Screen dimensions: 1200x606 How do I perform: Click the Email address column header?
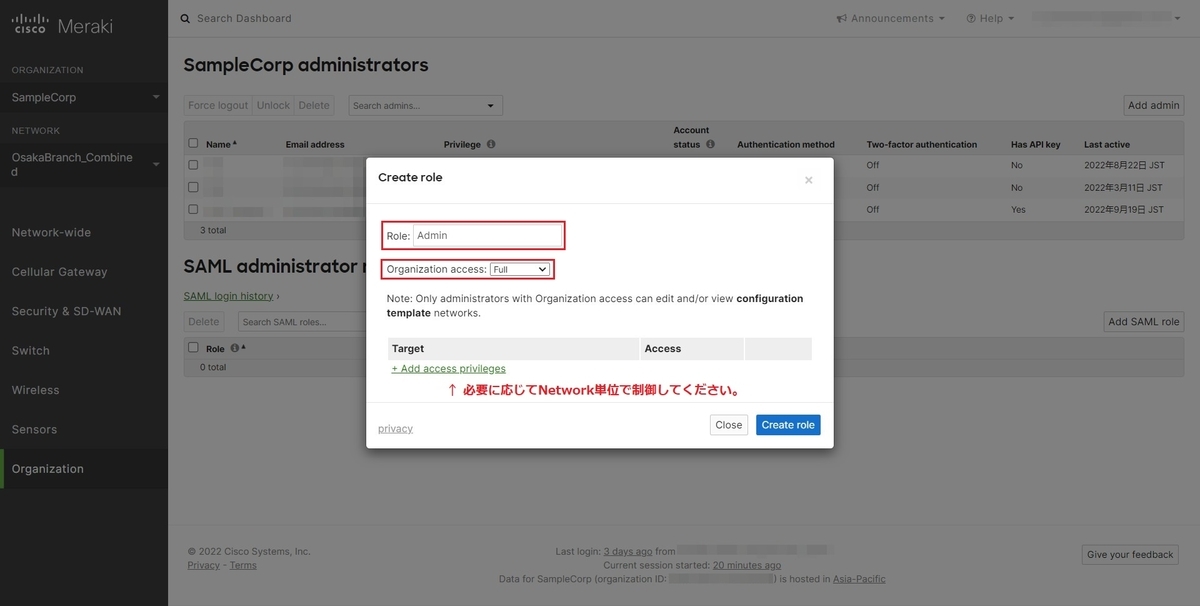tap(315, 144)
